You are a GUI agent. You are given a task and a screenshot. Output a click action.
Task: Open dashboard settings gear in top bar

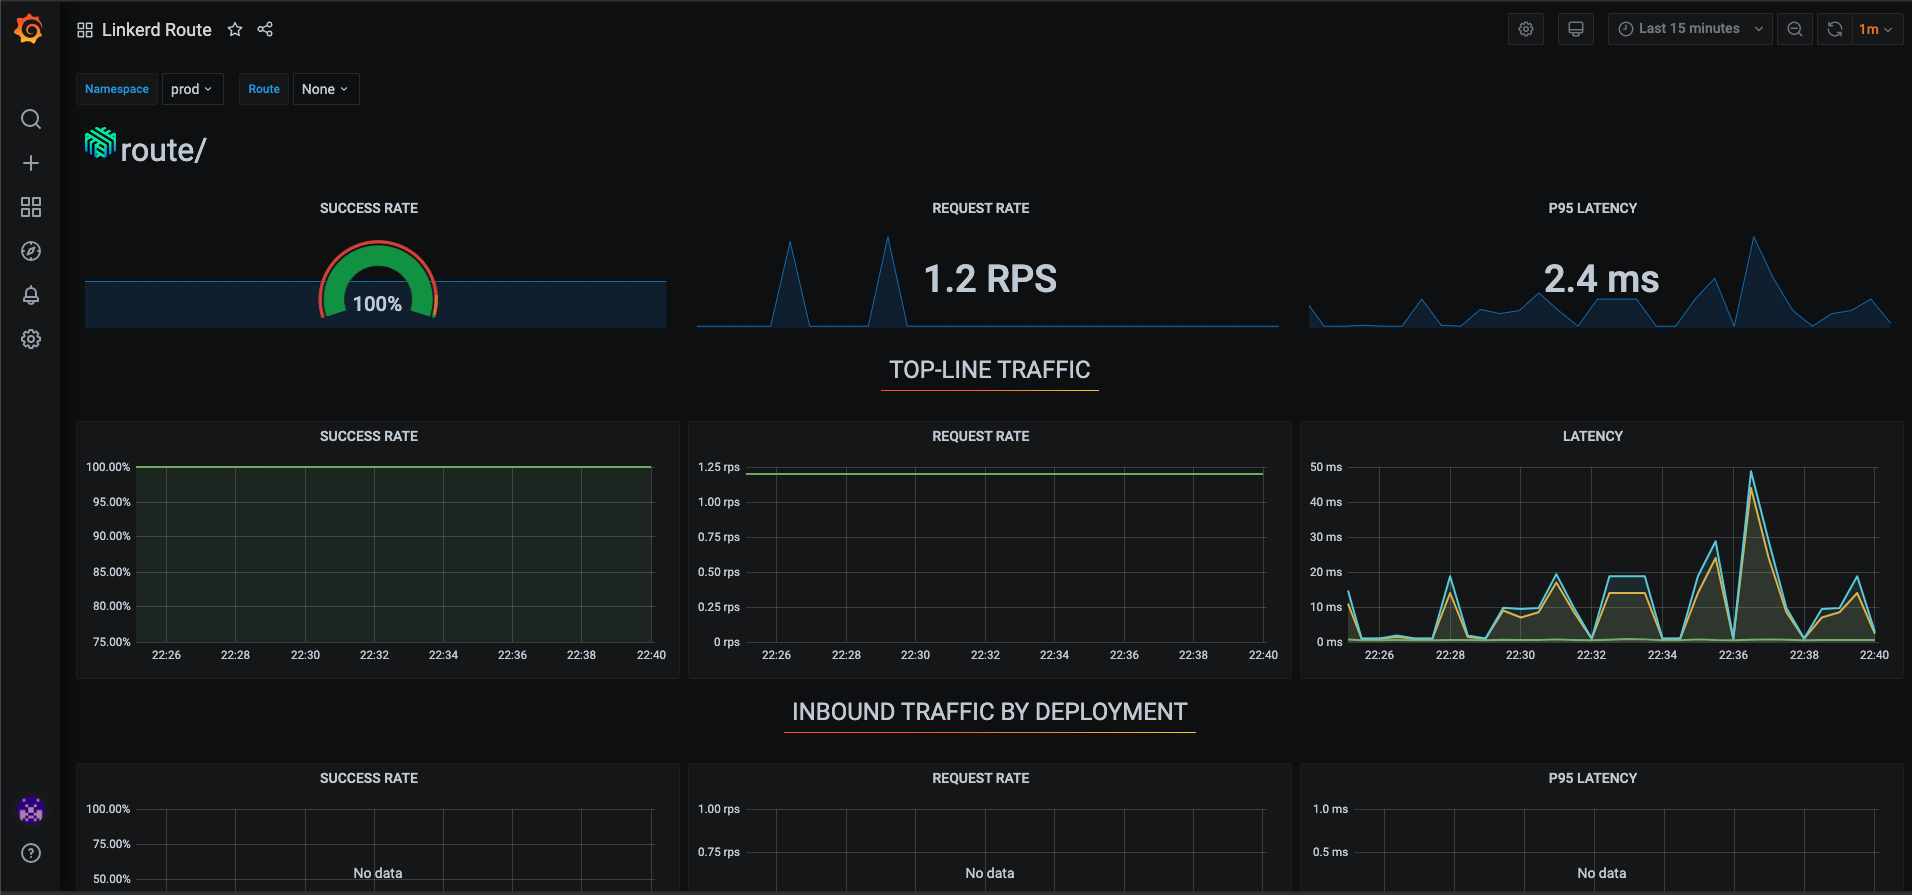point(1526,29)
